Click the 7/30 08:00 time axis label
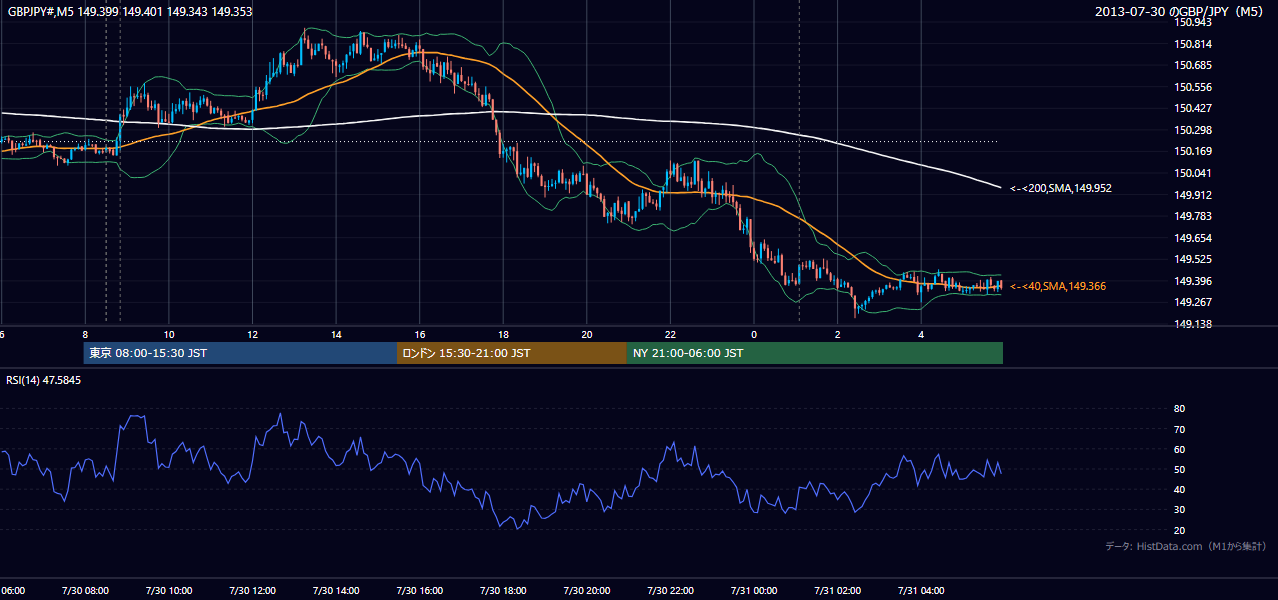The width and height of the screenshot is (1278, 600). [85, 590]
